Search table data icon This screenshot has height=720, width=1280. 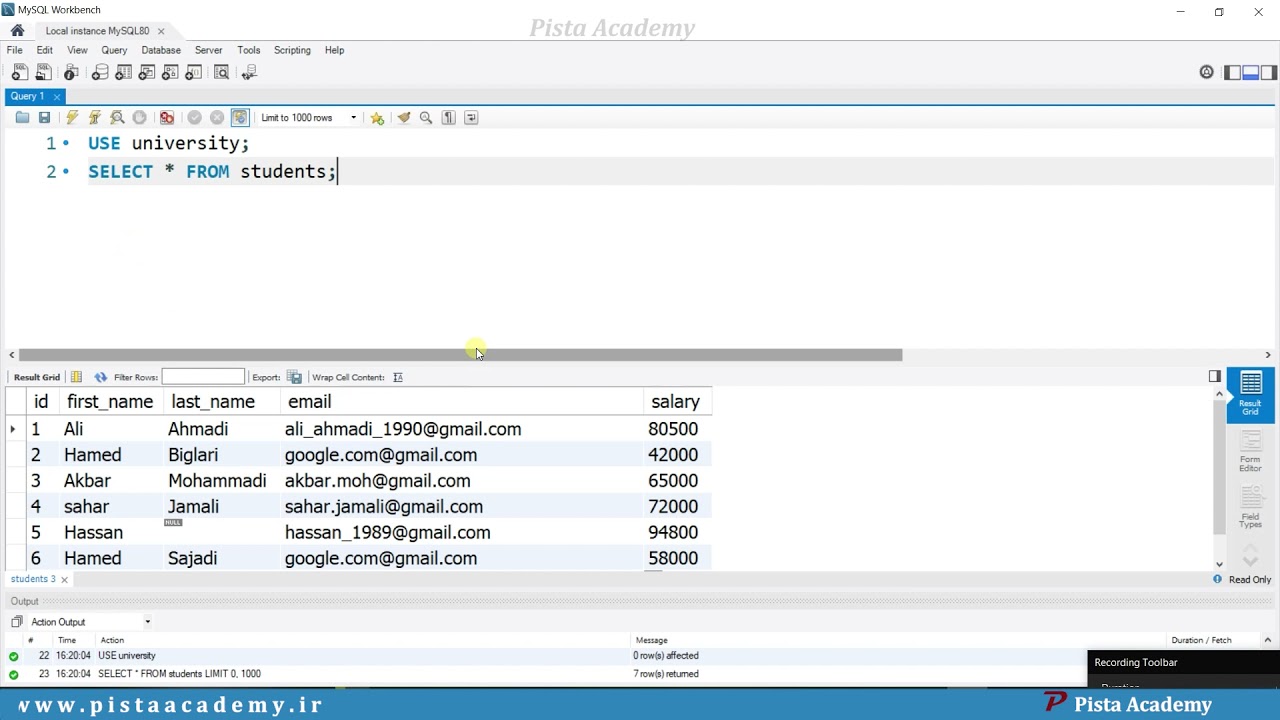(x=221, y=72)
